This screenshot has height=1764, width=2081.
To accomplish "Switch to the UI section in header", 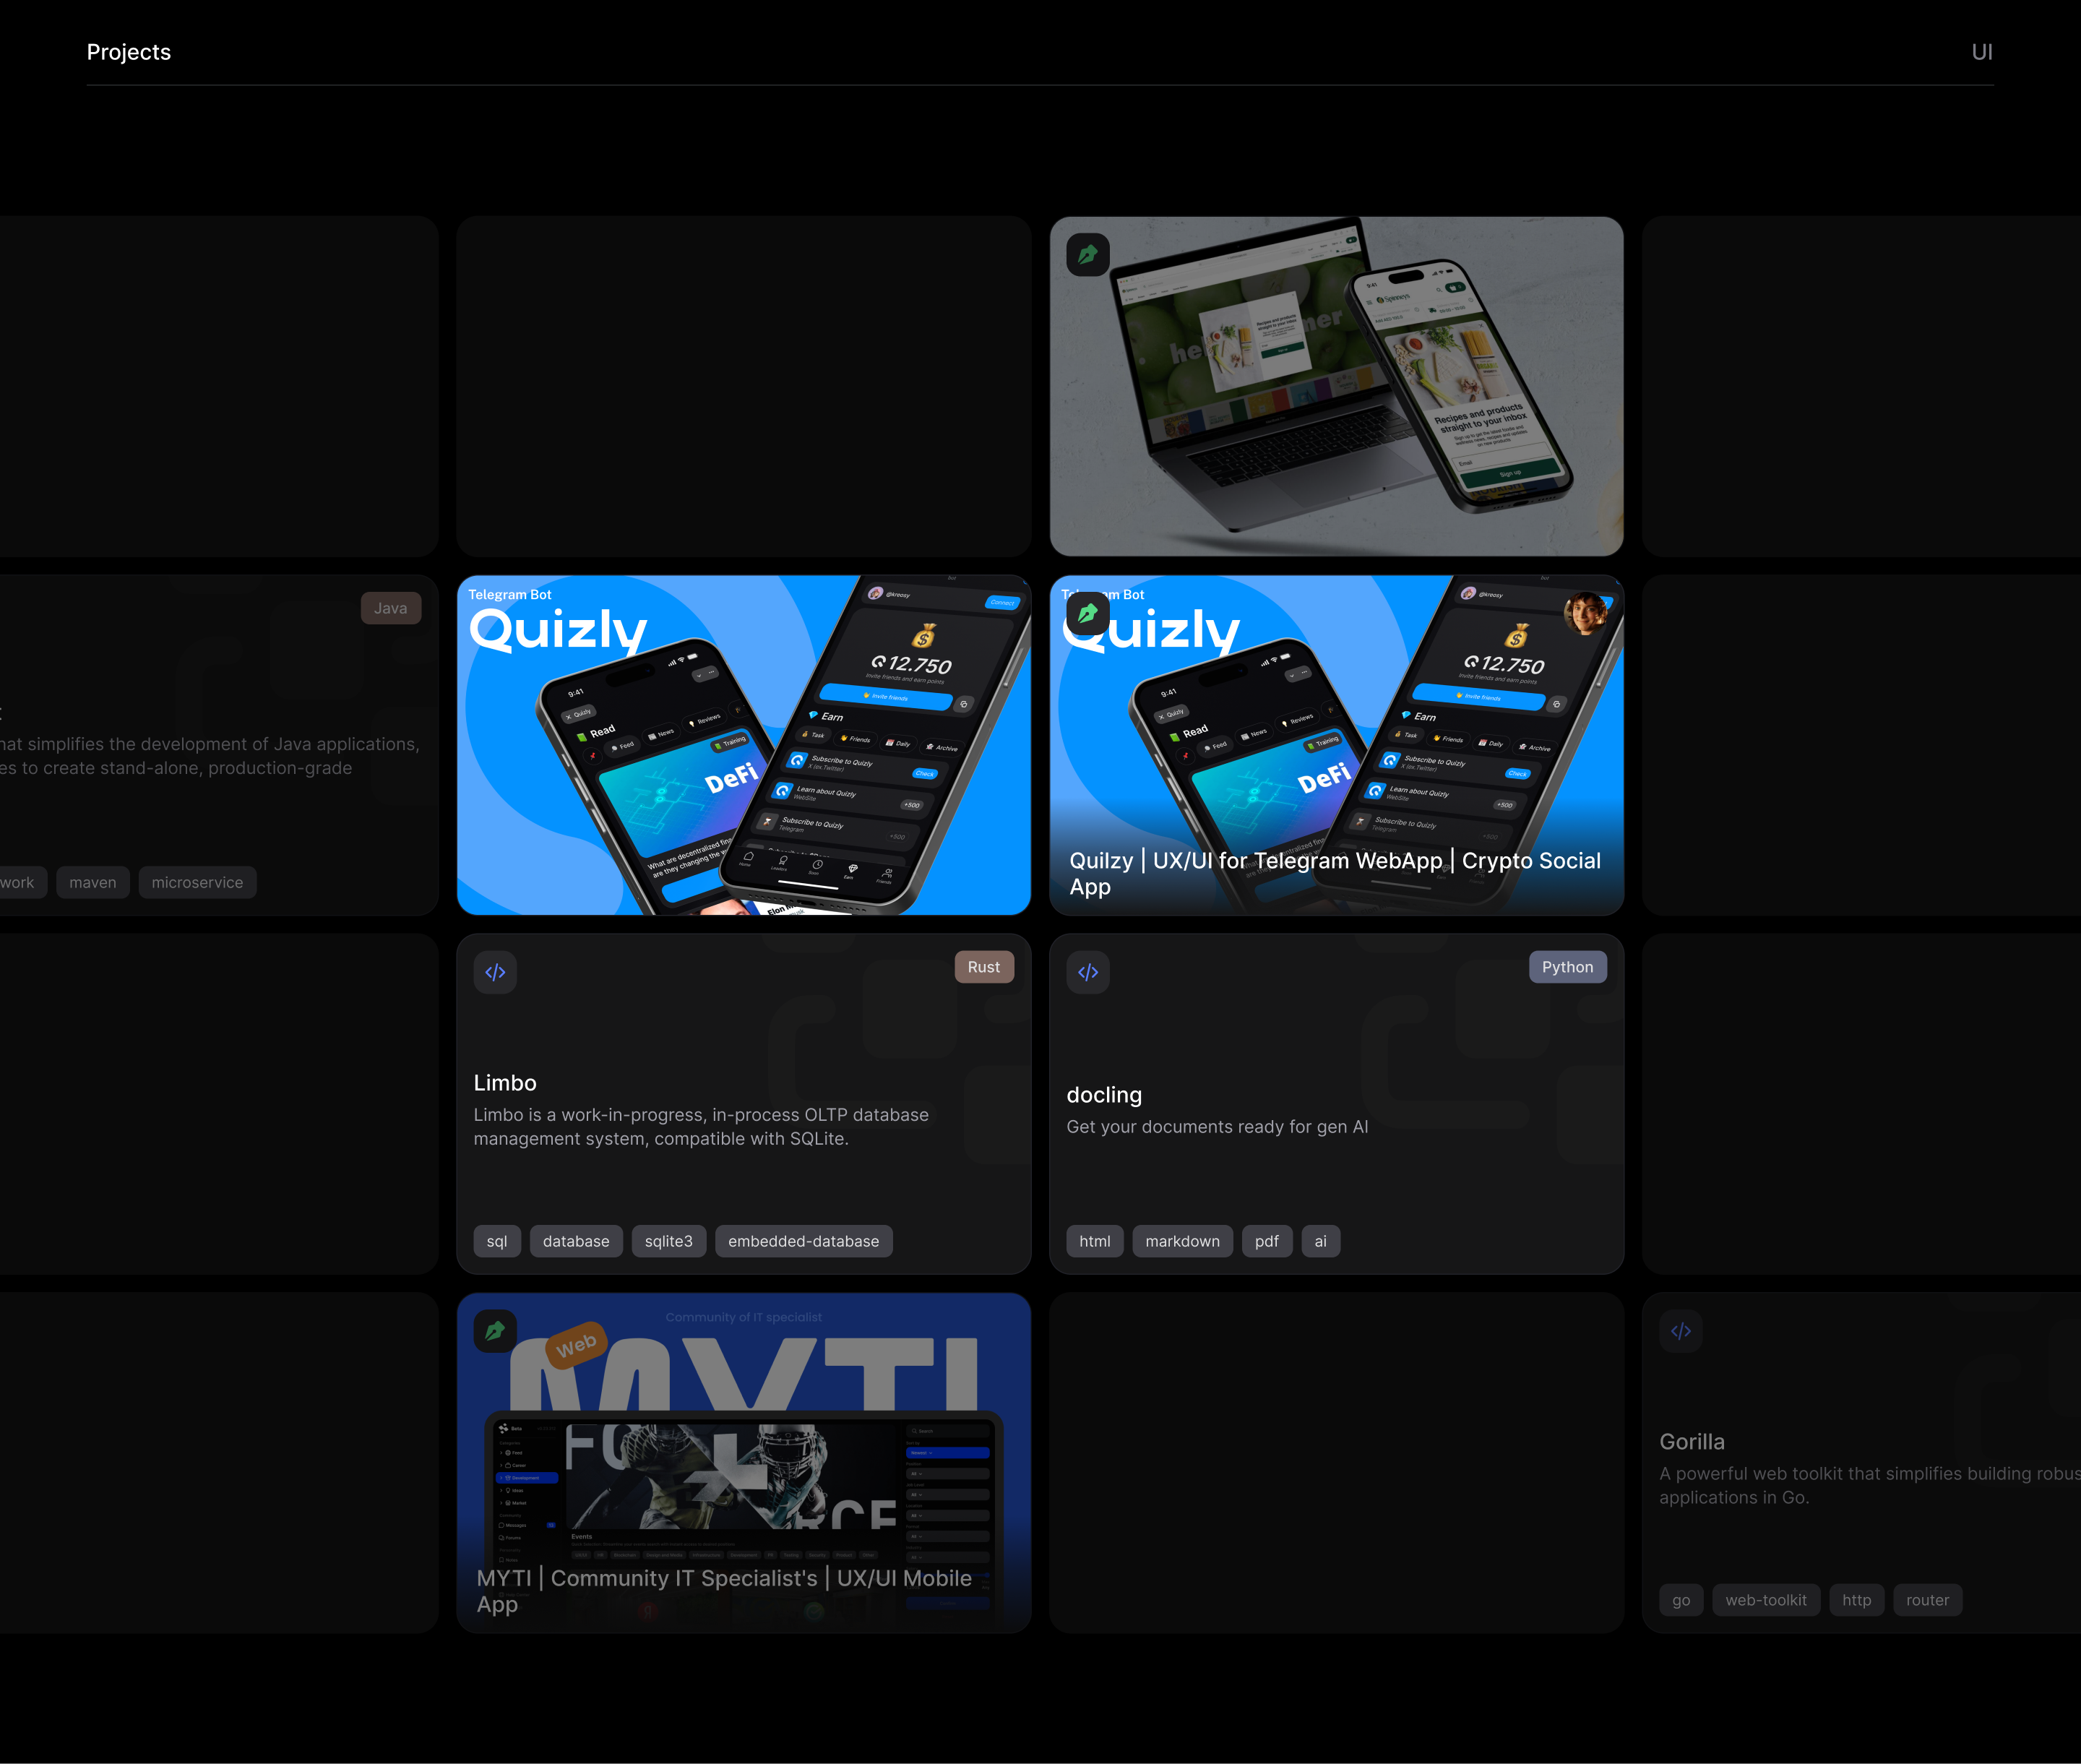I will [x=1981, y=52].
